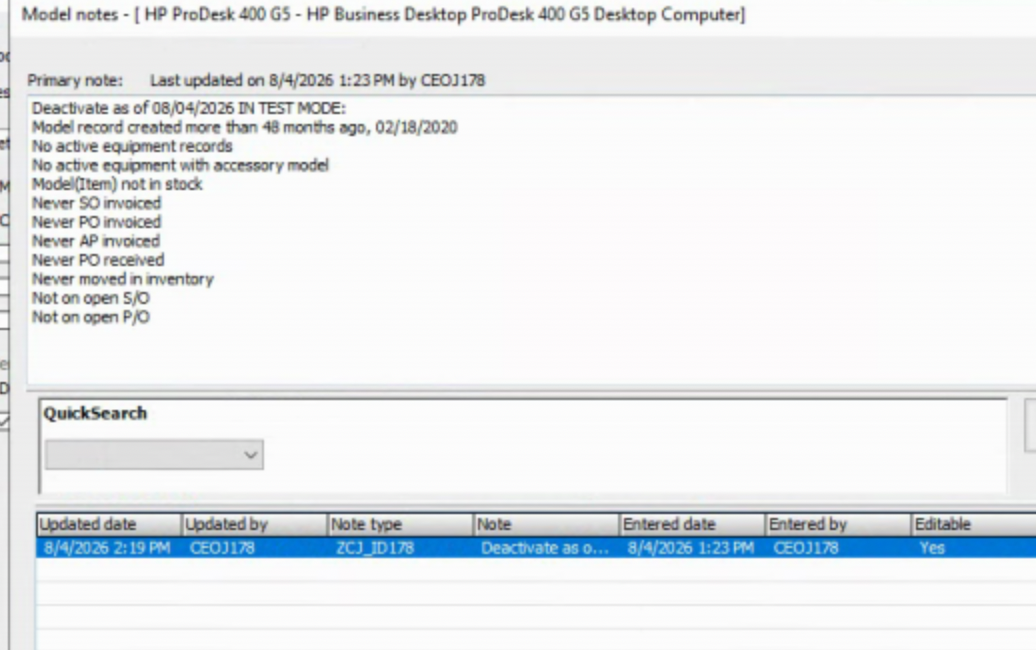Image resolution: width=1036 pixels, height=650 pixels.
Task: Select the cell 8/4/2026 2:19 PM
Action: point(107,548)
